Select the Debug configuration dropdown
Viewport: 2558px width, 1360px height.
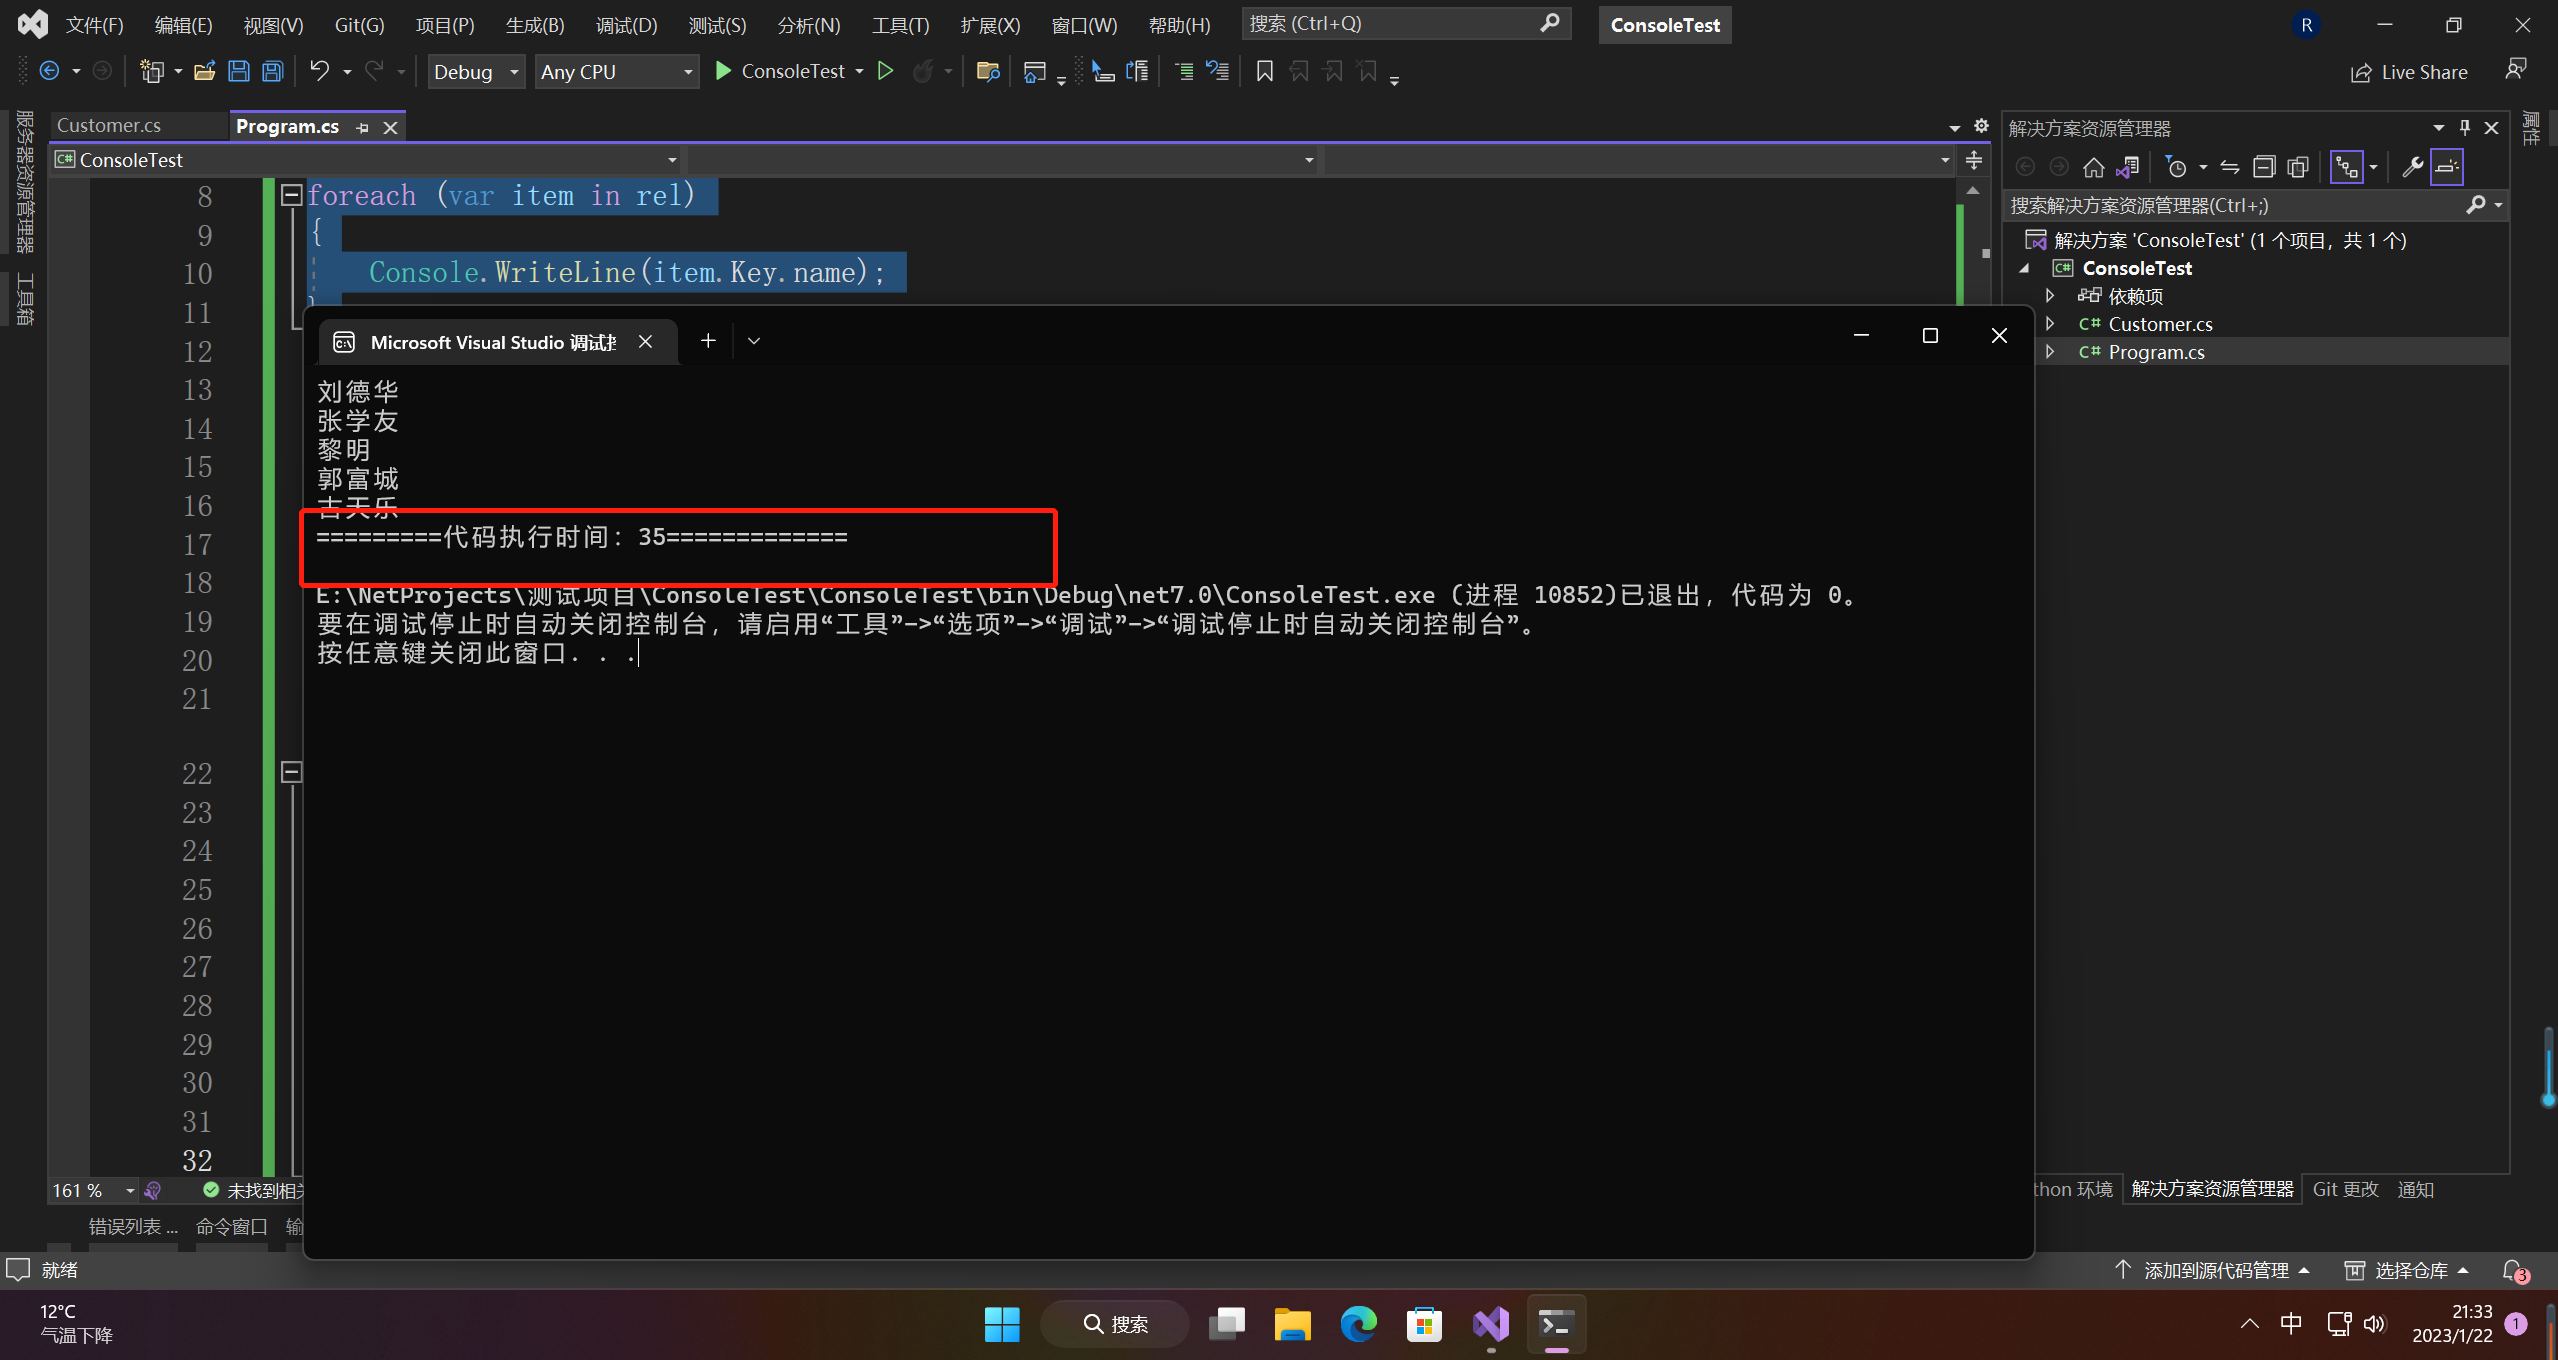(x=474, y=71)
